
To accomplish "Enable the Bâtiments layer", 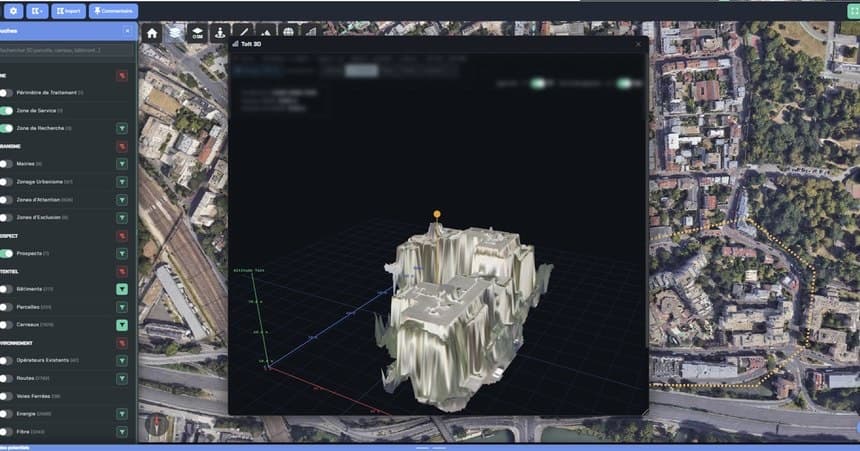I will (x=6, y=289).
